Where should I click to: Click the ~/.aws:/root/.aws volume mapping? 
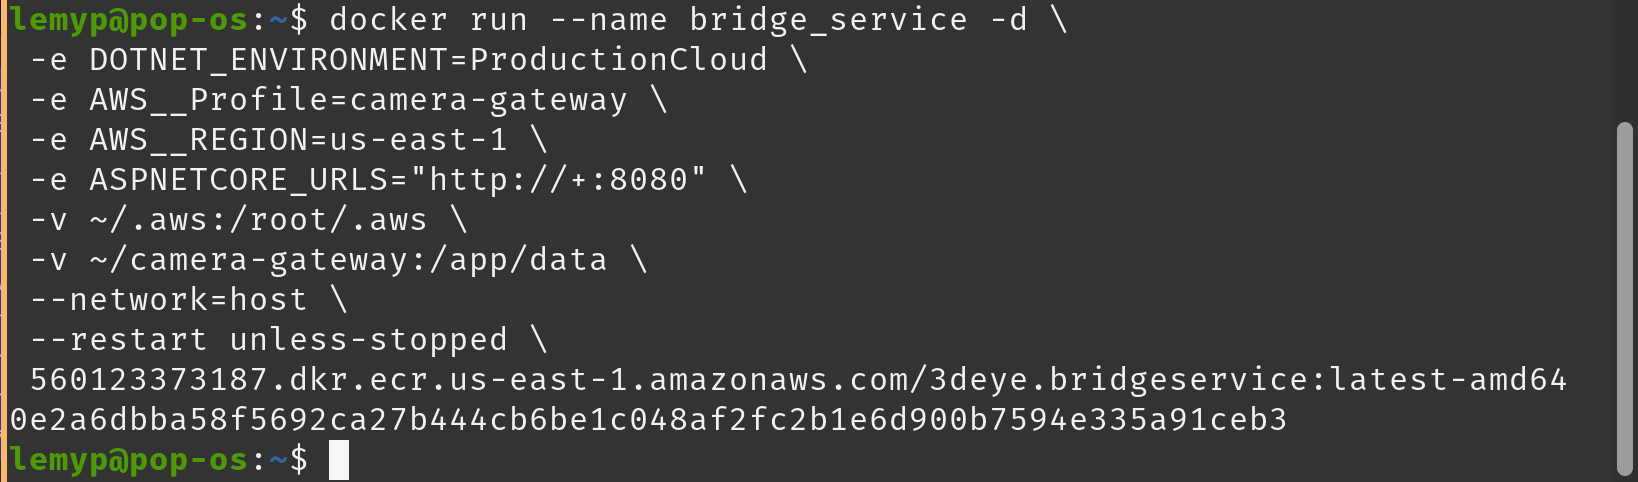click(x=259, y=220)
